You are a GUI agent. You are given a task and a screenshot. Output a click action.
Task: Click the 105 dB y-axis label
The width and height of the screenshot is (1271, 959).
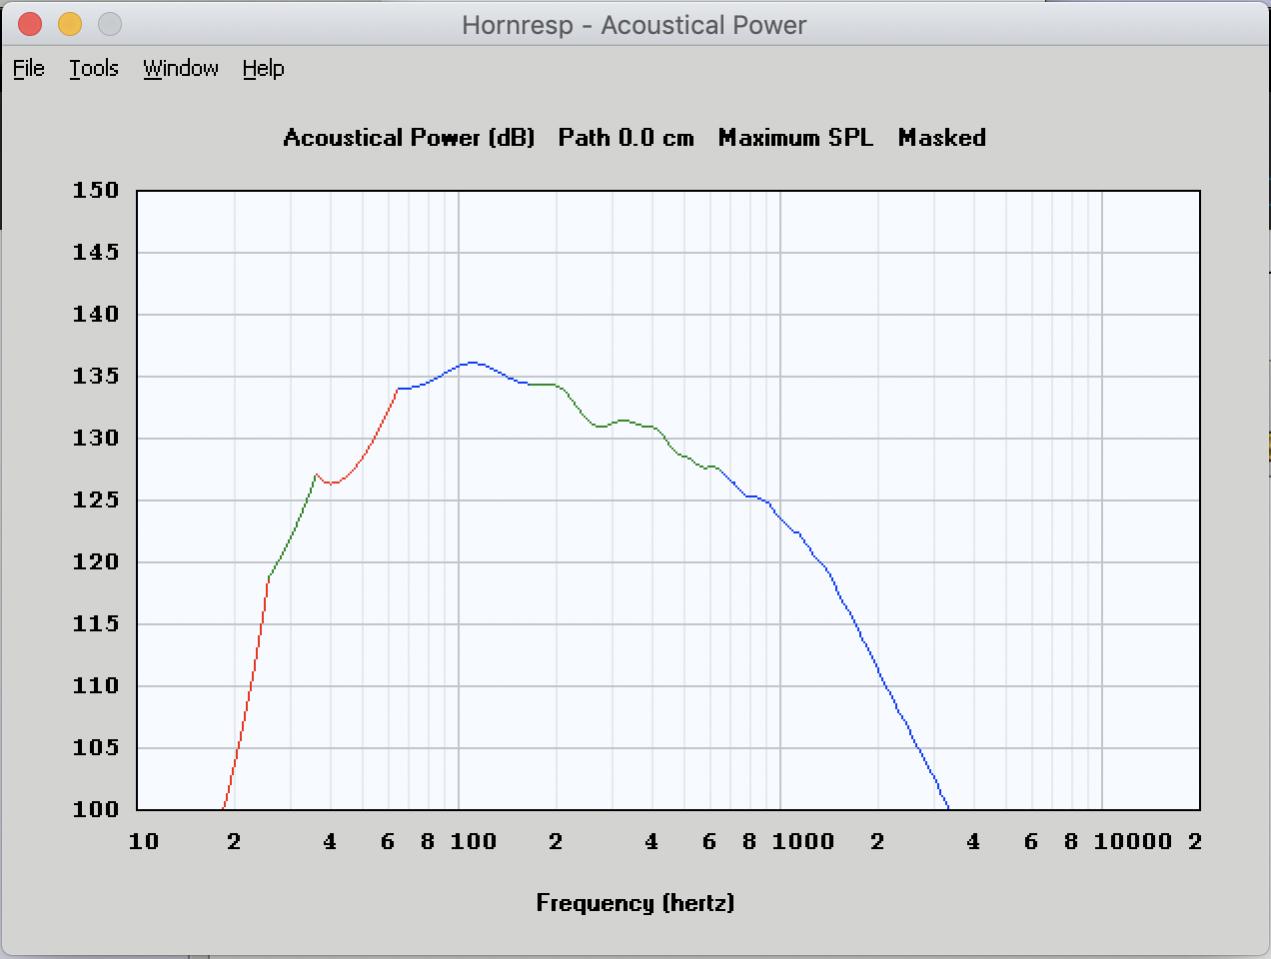click(96, 748)
